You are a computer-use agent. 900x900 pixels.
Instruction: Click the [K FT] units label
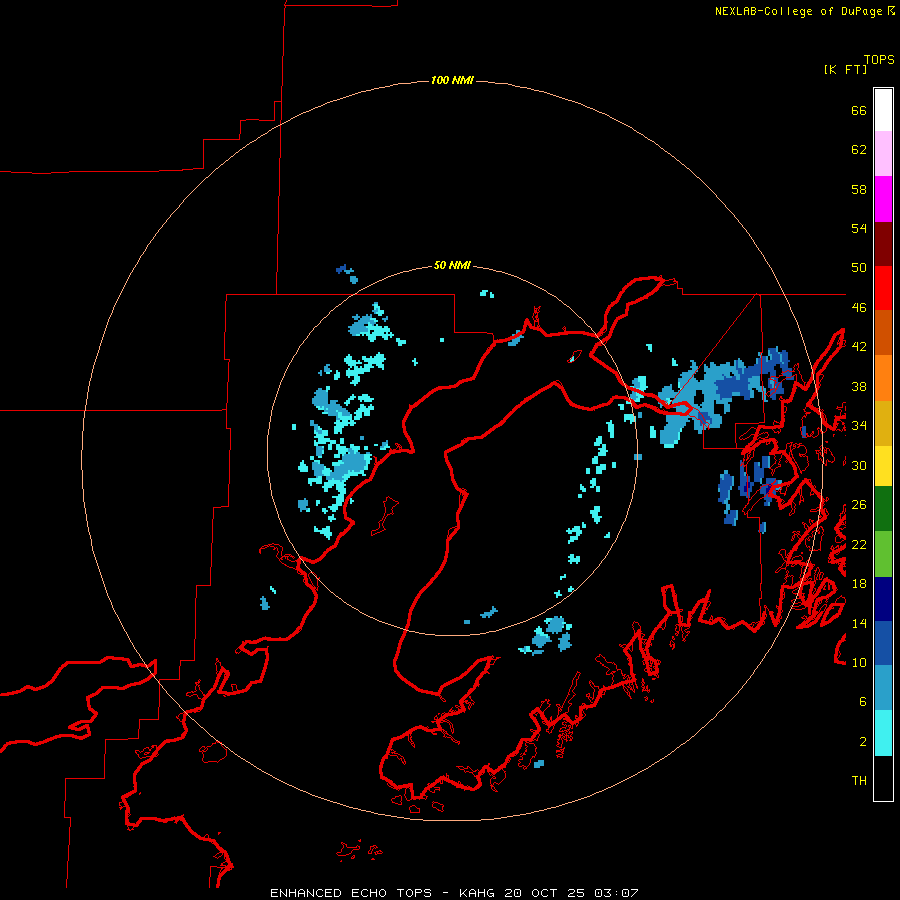(845, 69)
